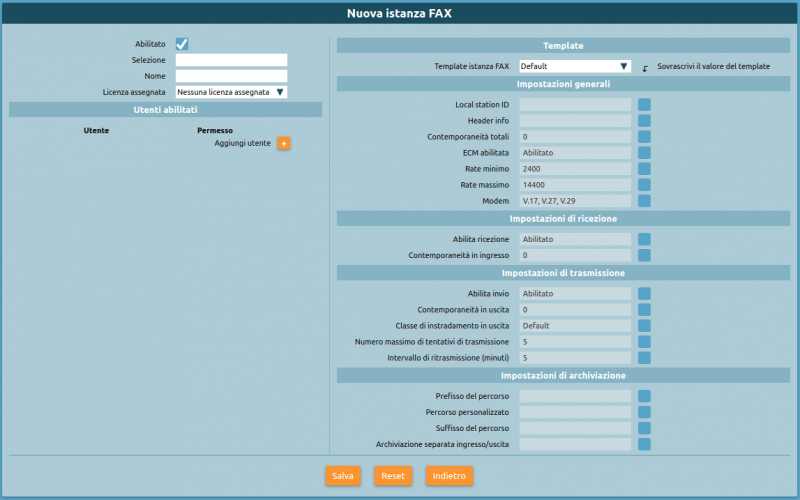Click the override arrow icon next to Template dropdown

[x=645, y=67]
